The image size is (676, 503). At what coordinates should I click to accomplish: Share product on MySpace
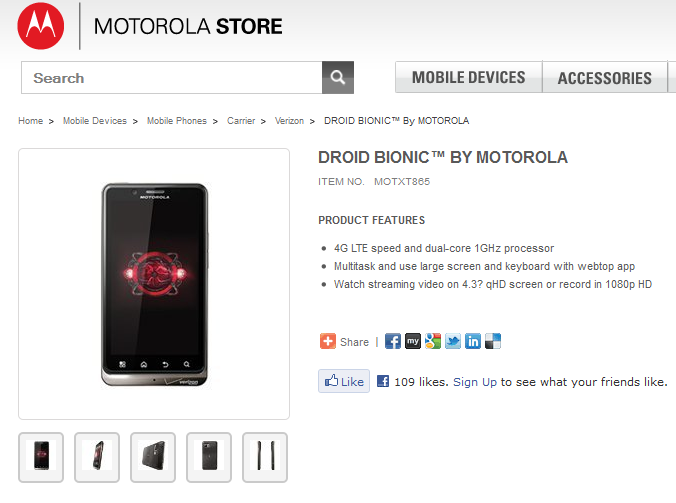[412, 341]
